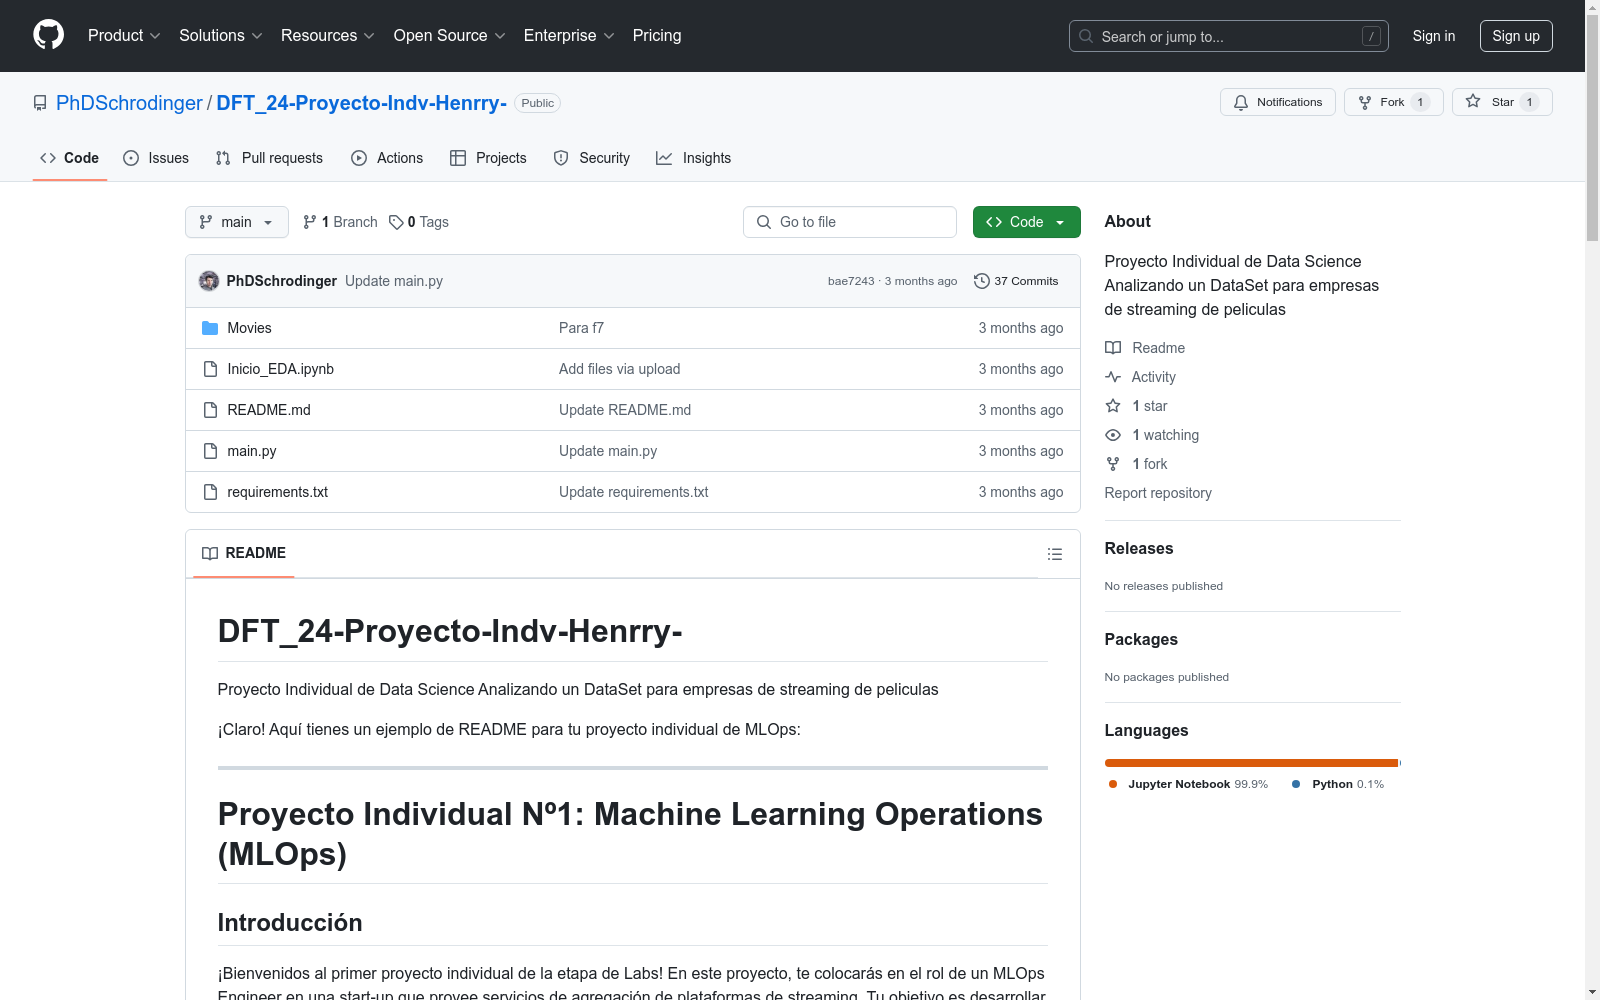Switch to the Issues tab

point(156,158)
